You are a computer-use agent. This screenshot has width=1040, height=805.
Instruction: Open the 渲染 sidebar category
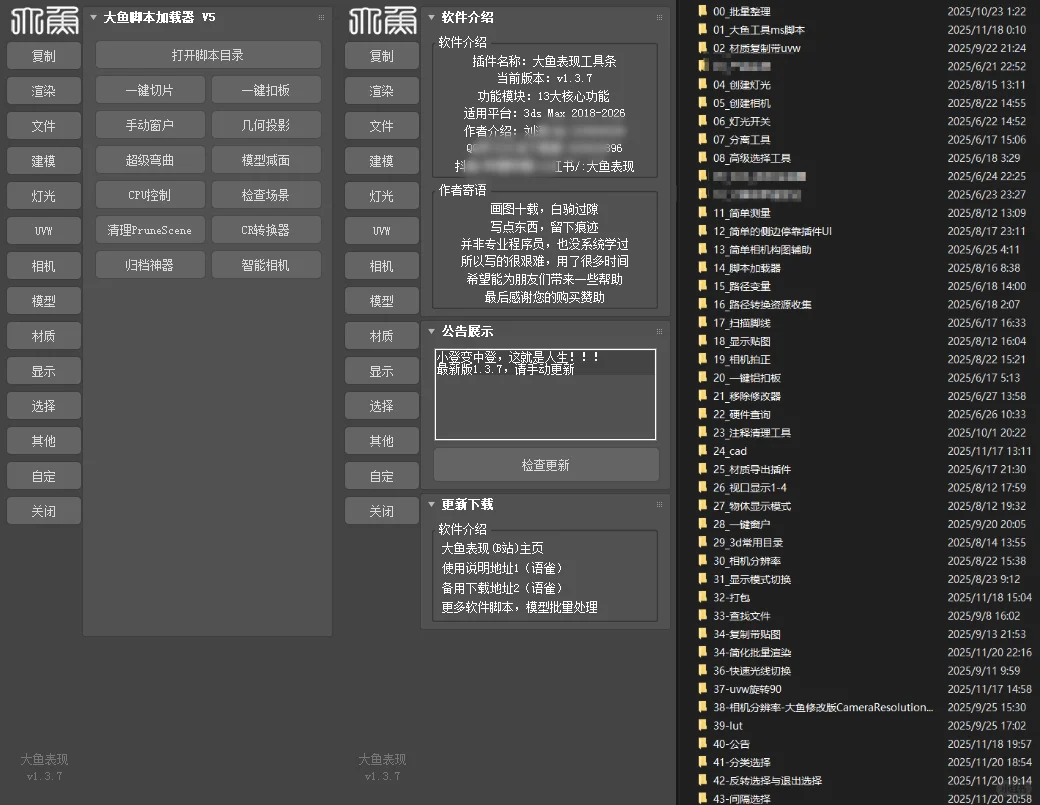(x=43, y=90)
